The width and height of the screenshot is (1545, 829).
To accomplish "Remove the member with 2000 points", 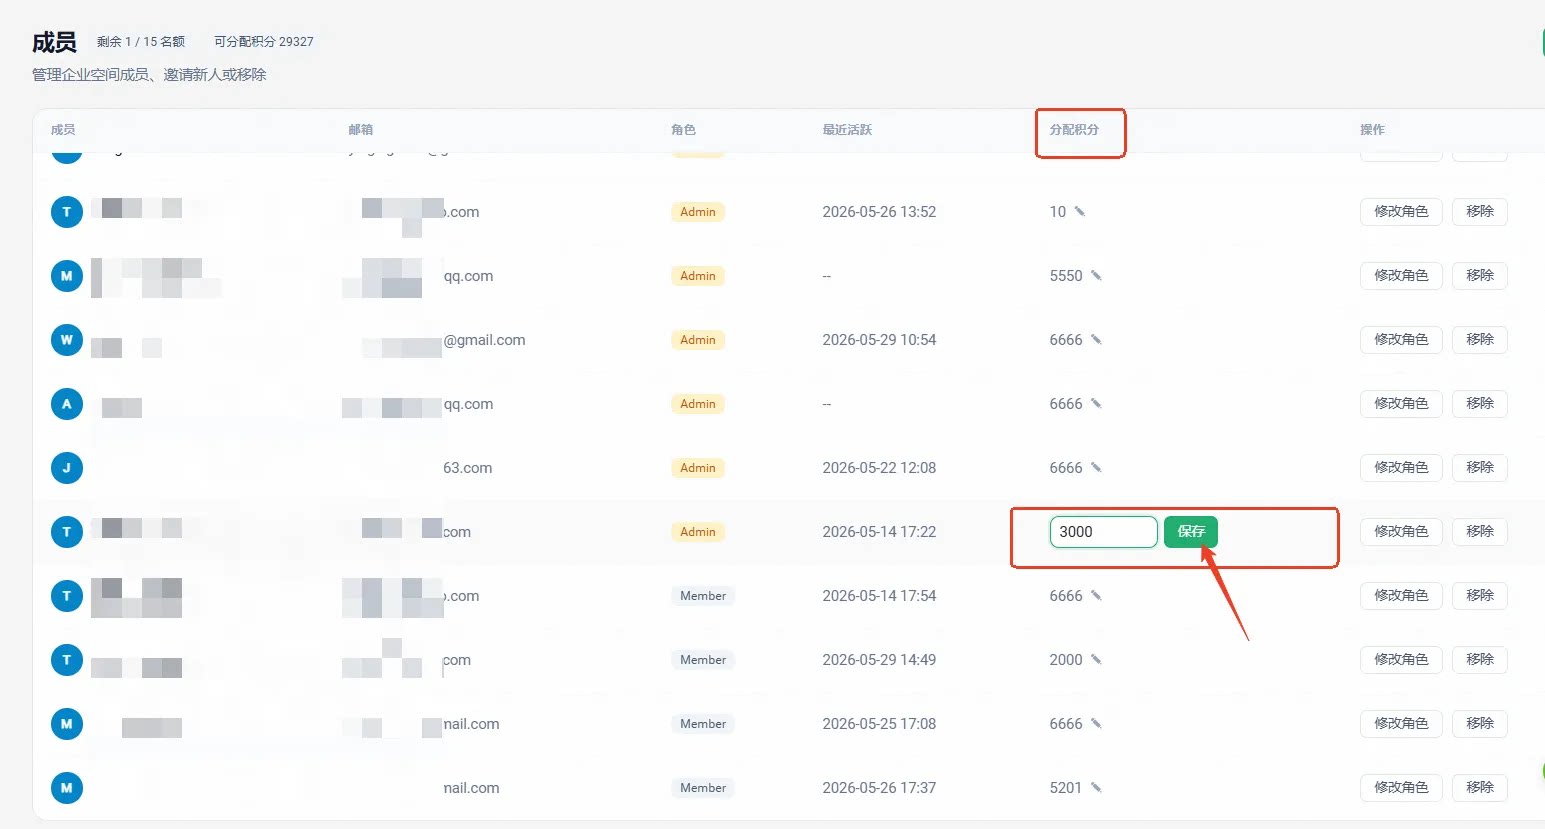I will pyautogui.click(x=1480, y=660).
